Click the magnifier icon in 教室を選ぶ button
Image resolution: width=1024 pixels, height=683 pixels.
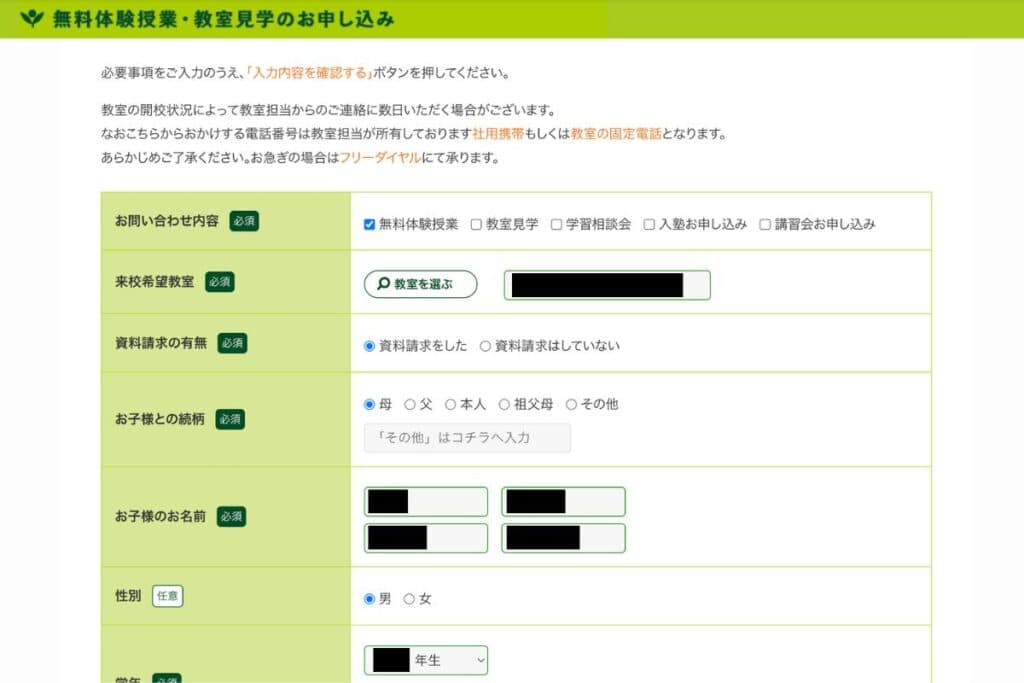tap(384, 283)
